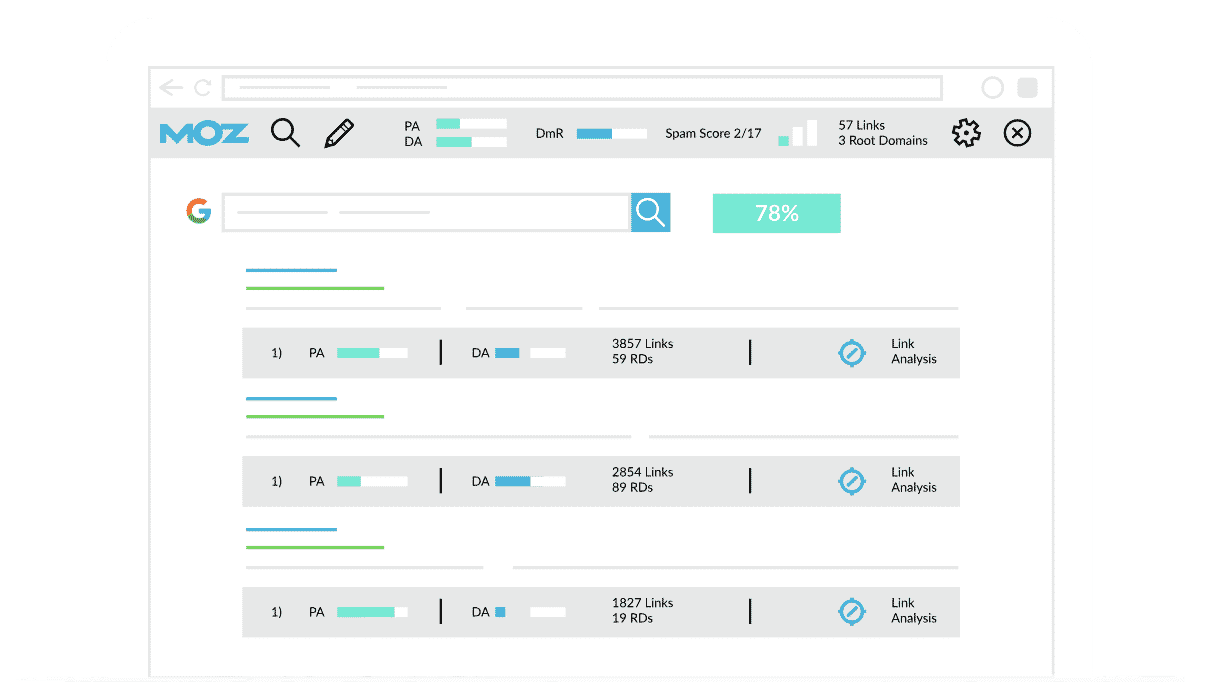
Task: Select the pencil highlight tool in MozBar
Action: click(x=339, y=133)
